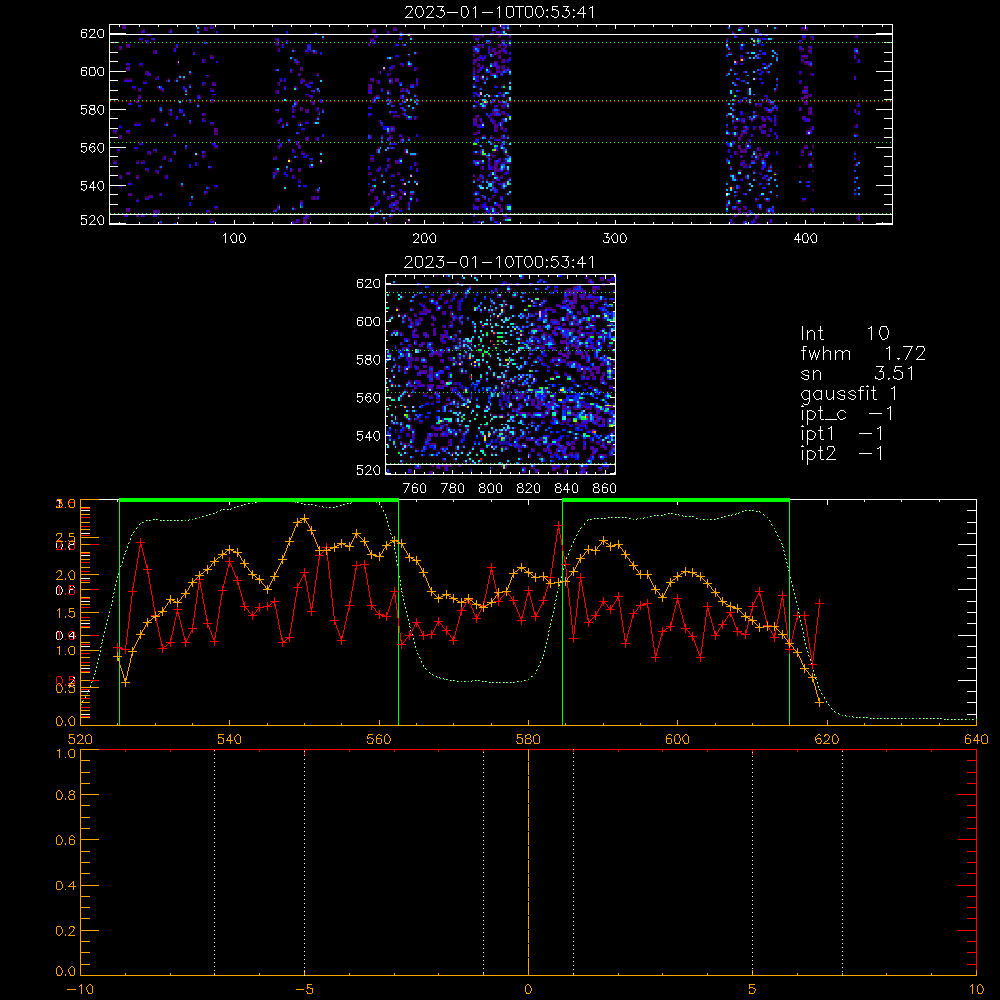Click the thick green bar over the right profile window

(676, 501)
